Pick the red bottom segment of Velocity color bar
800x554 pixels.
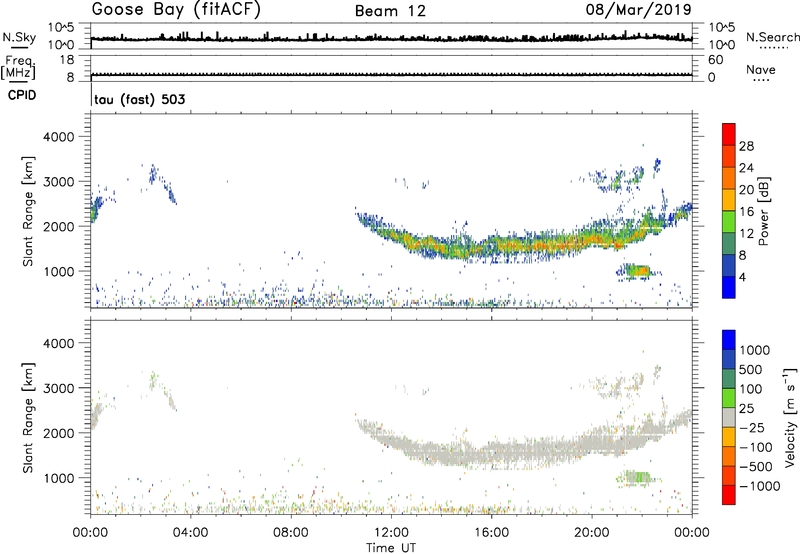[x=729, y=495]
